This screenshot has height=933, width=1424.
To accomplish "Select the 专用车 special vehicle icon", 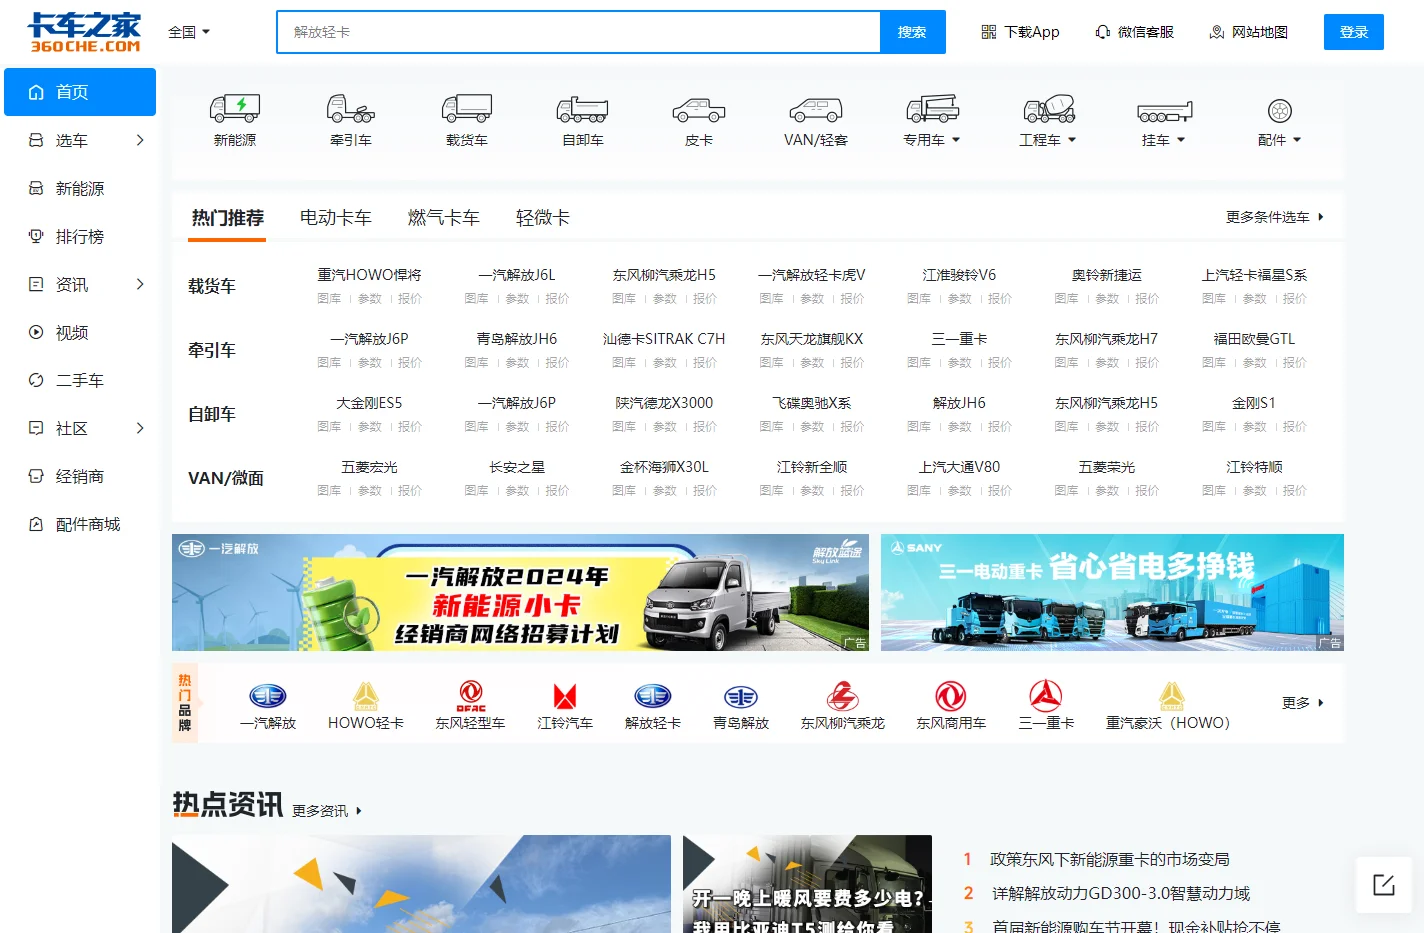I will [x=932, y=108].
